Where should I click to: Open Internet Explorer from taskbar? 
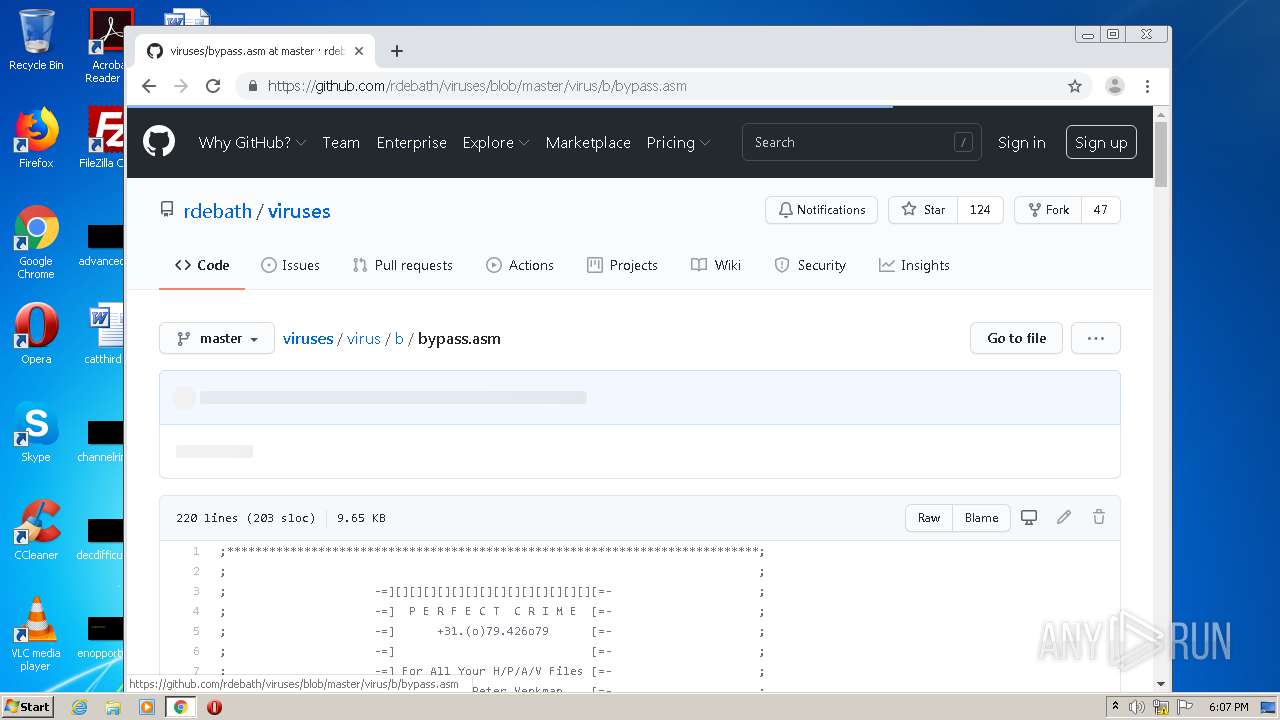tap(79, 707)
